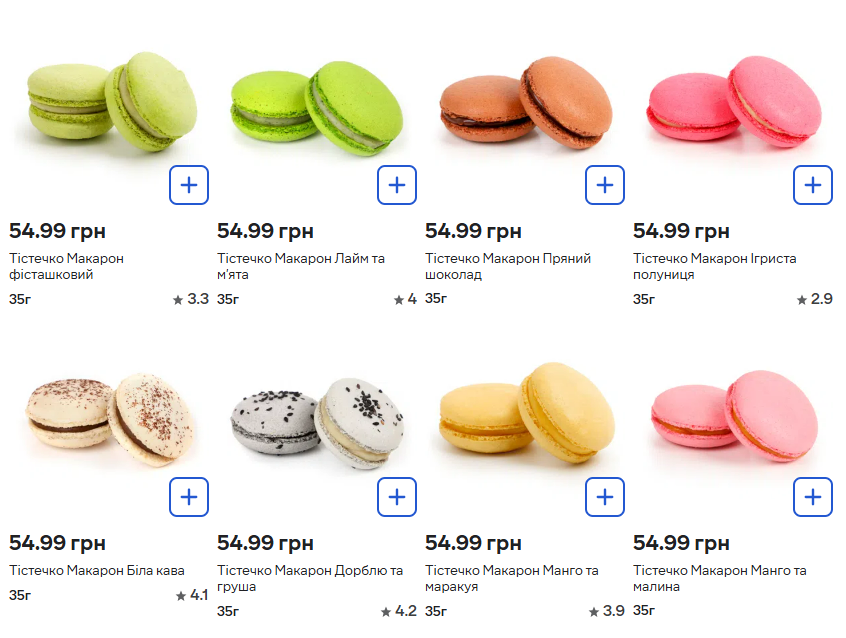
Task: Add Макарон Манго та малина to cart
Action: 813,497
